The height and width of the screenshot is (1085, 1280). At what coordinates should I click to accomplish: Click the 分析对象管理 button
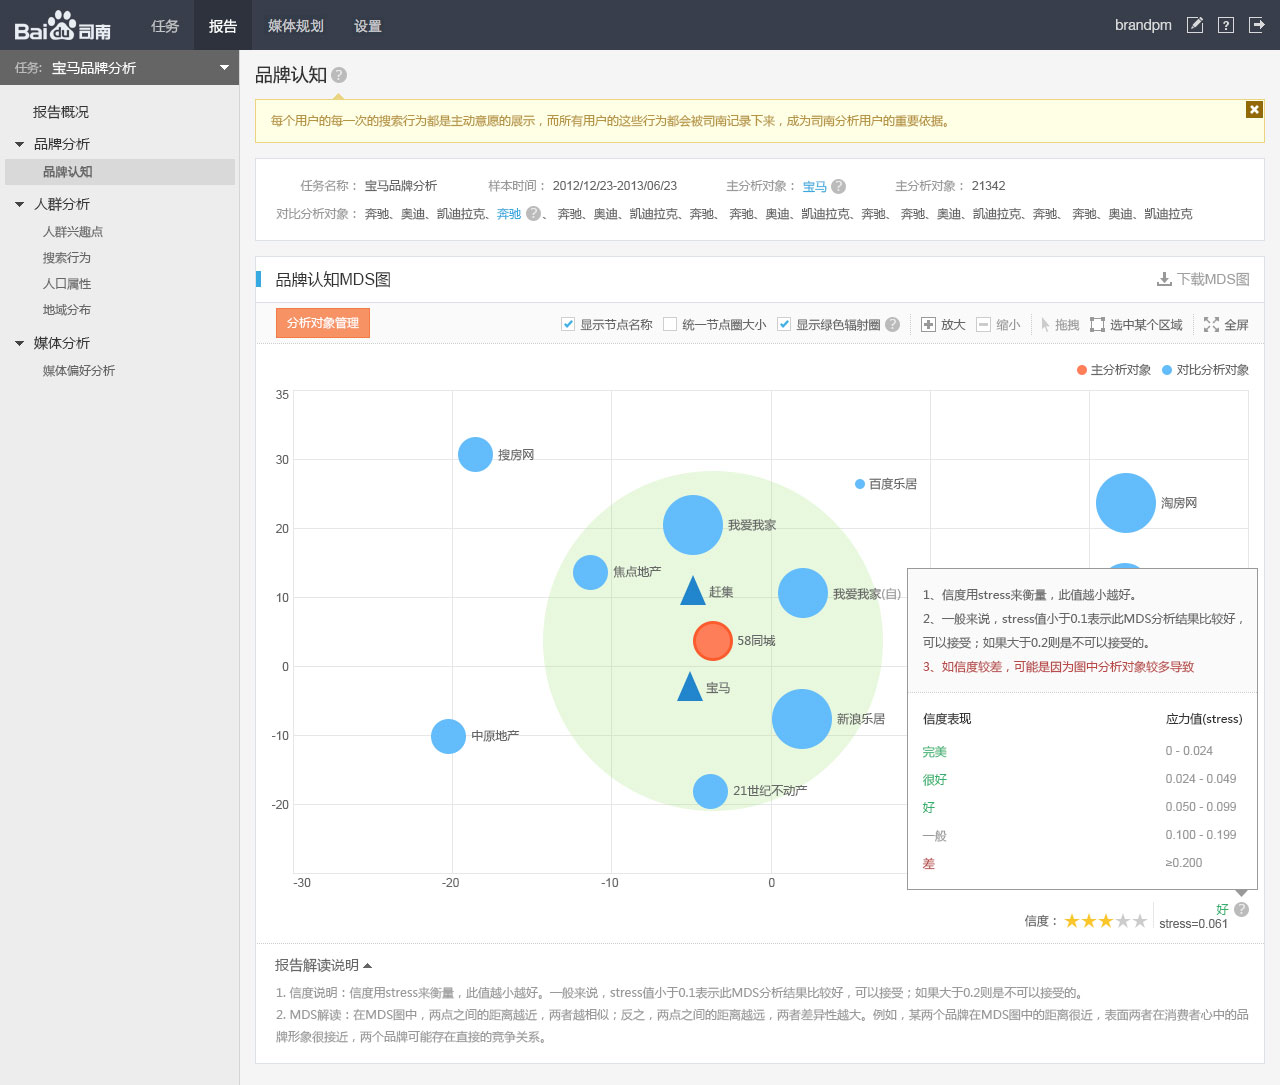pos(322,323)
